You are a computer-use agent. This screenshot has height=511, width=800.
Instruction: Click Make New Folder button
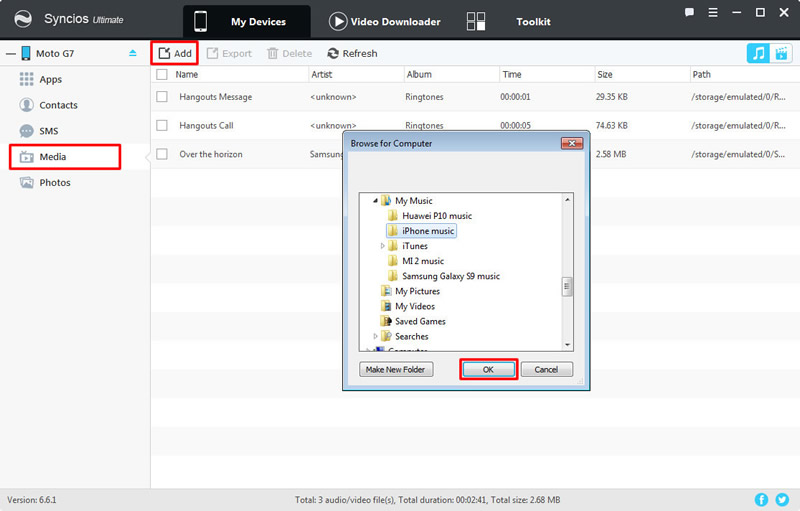pos(396,369)
